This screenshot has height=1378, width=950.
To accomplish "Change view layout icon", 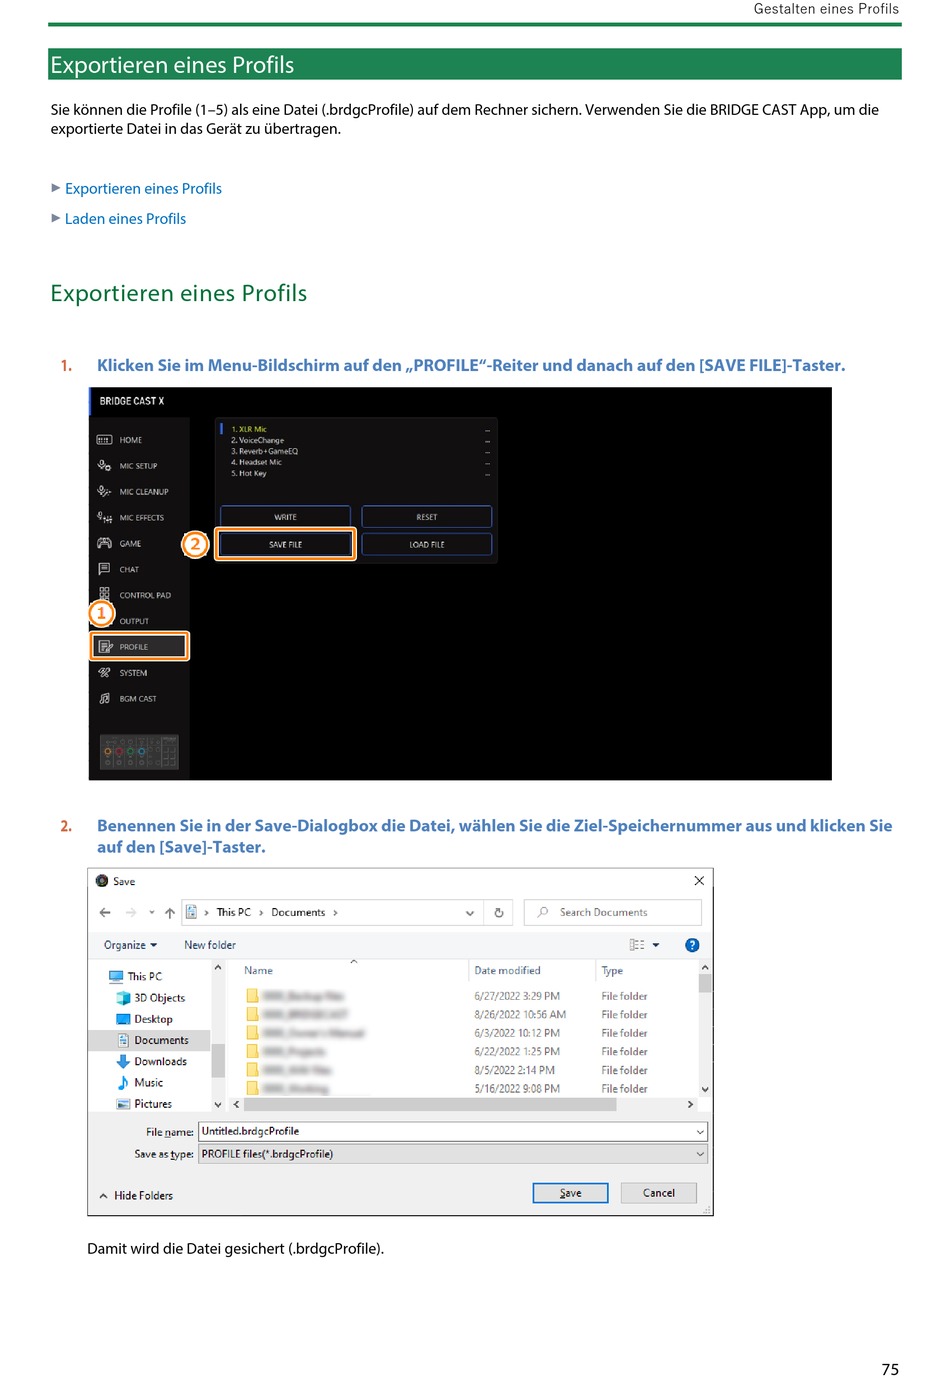I will (x=637, y=945).
